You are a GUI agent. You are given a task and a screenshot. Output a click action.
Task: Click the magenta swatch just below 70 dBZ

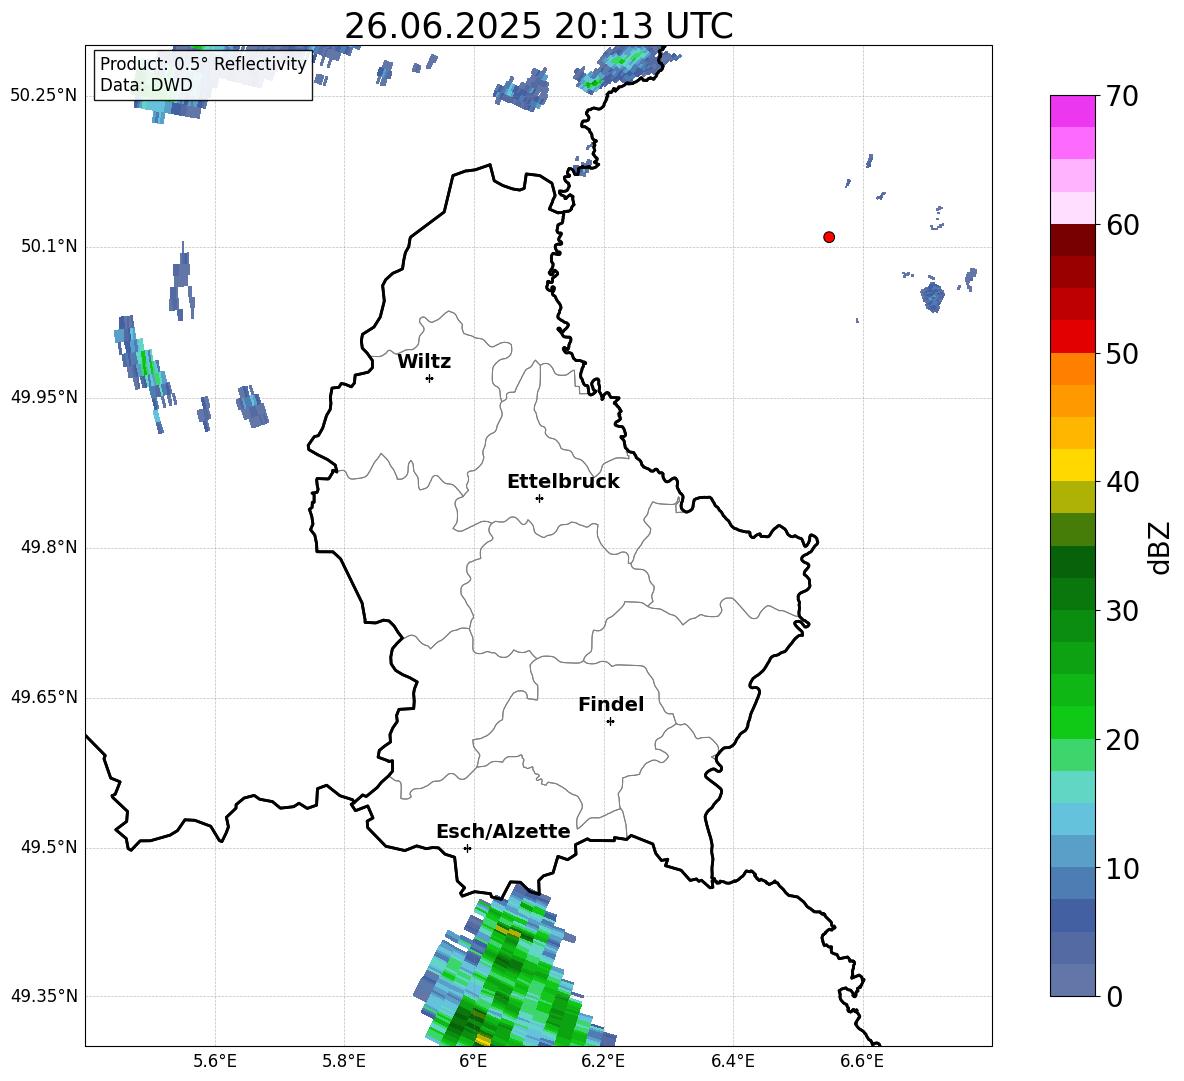coord(1072,112)
